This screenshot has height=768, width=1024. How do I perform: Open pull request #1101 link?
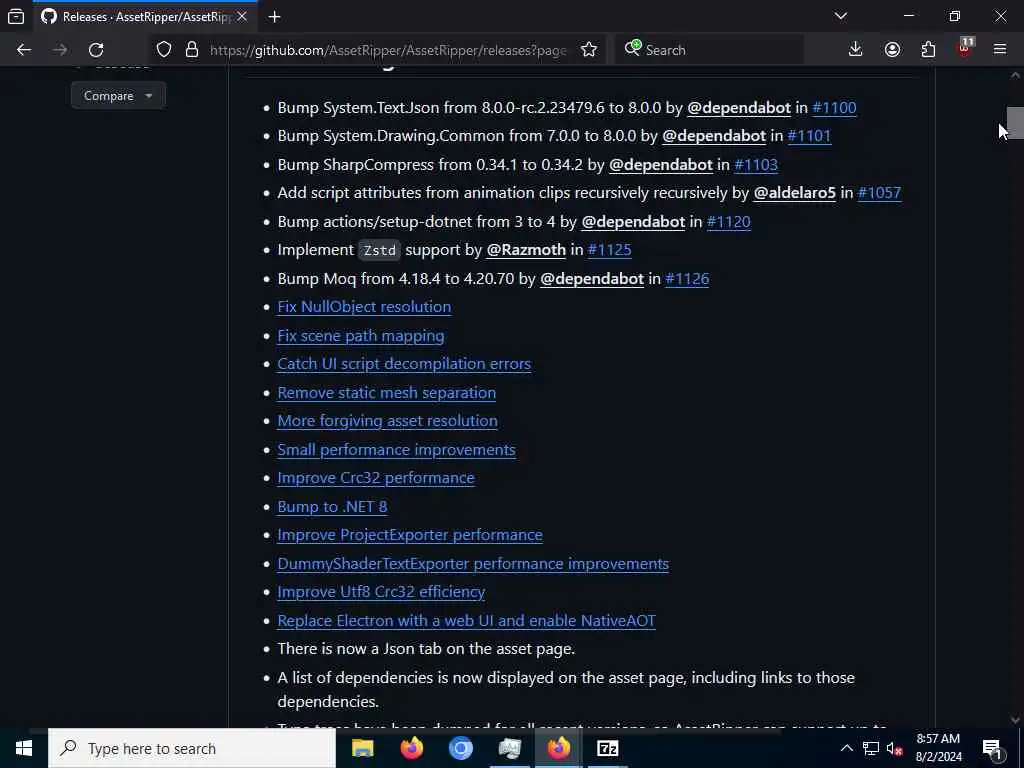point(809,136)
